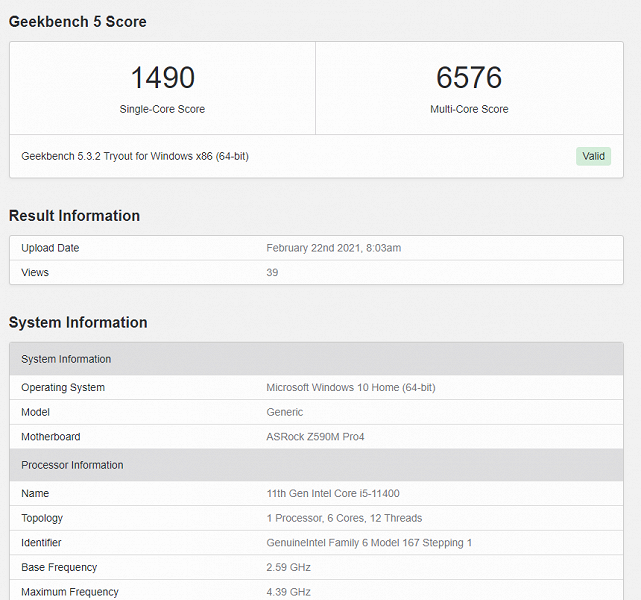The image size is (641, 600).
Task: Select the February 22nd 2021 upload date value
Action: (x=333, y=248)
